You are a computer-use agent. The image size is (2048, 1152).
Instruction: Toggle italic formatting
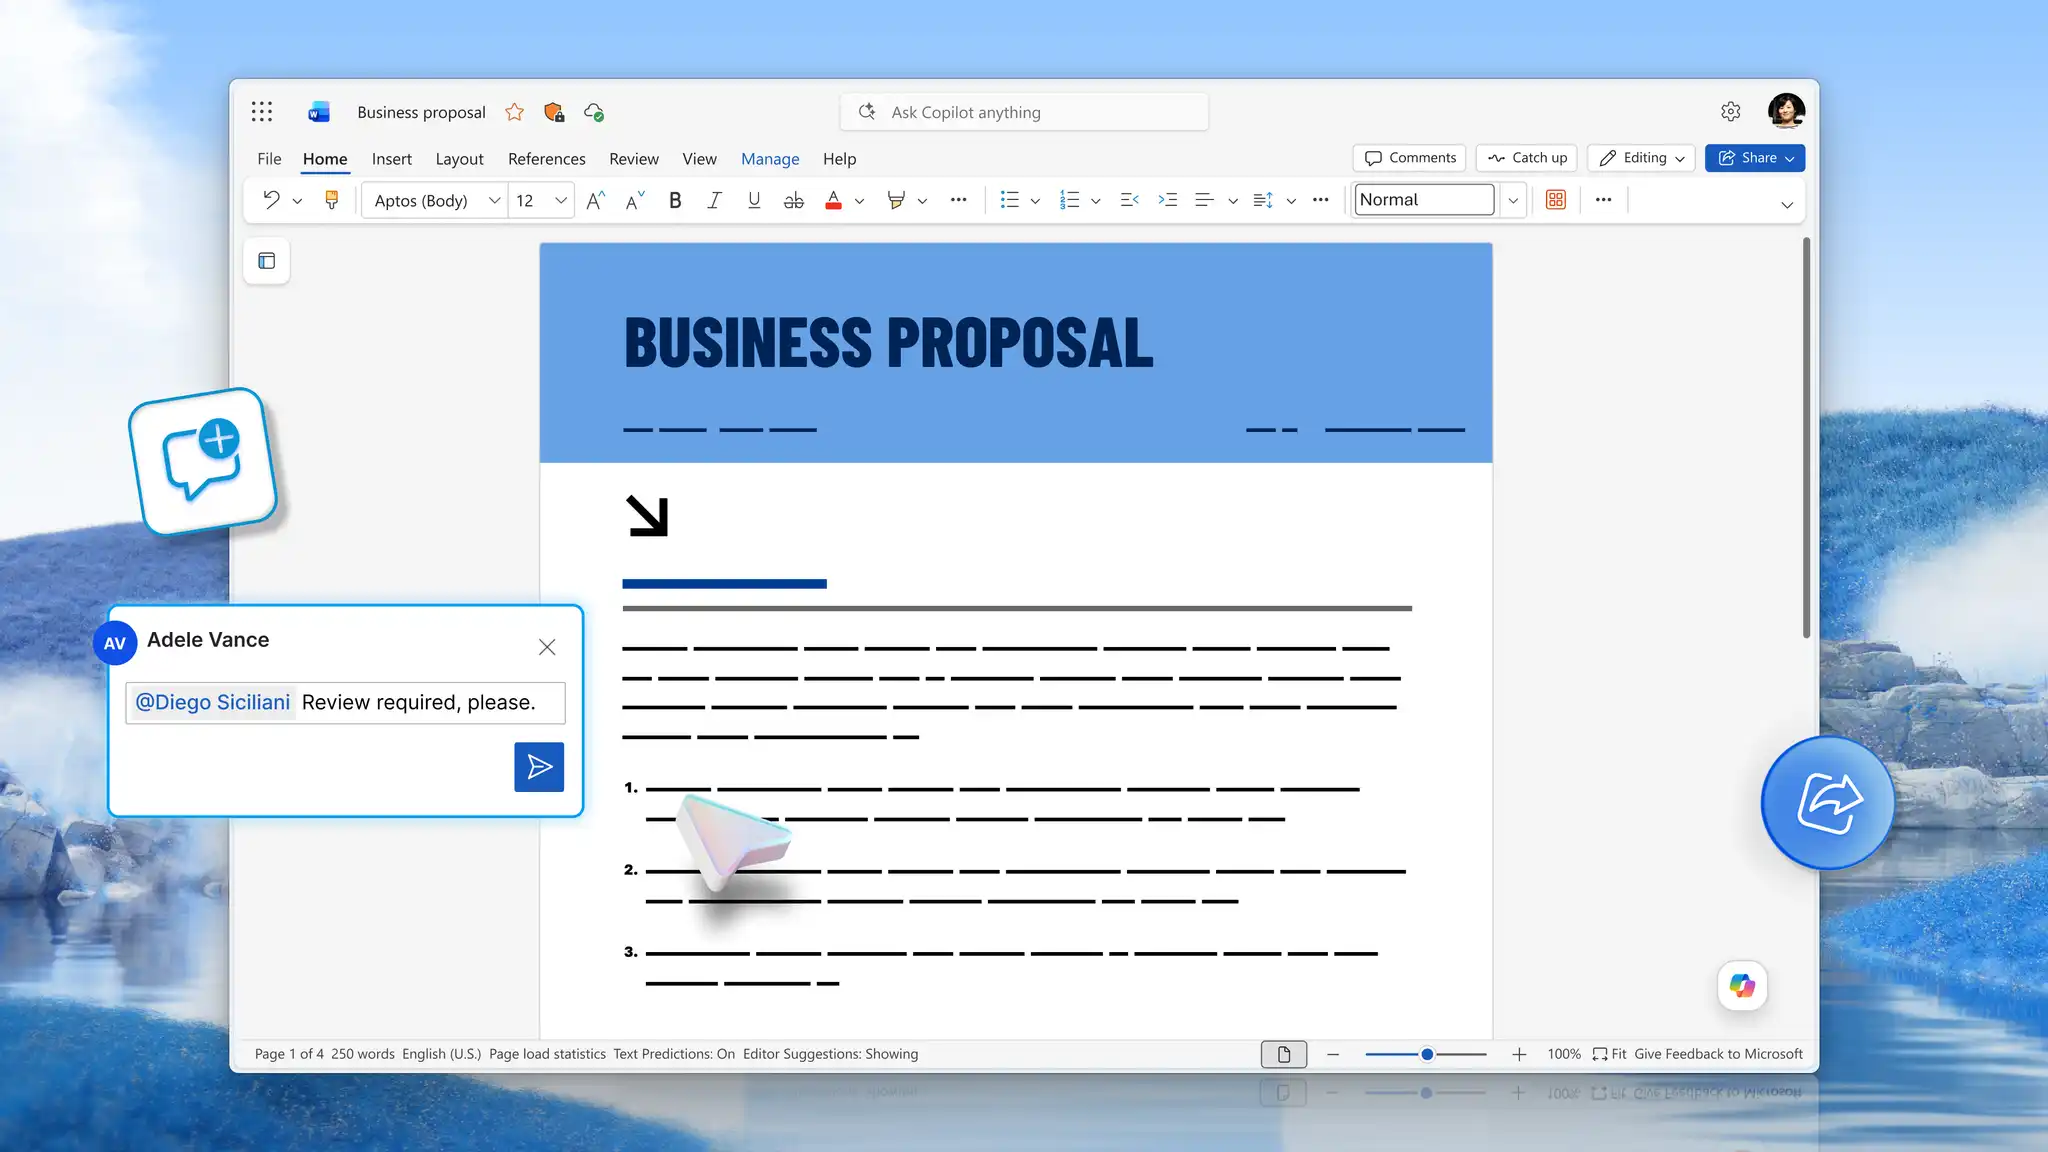[x=714, y=200]
